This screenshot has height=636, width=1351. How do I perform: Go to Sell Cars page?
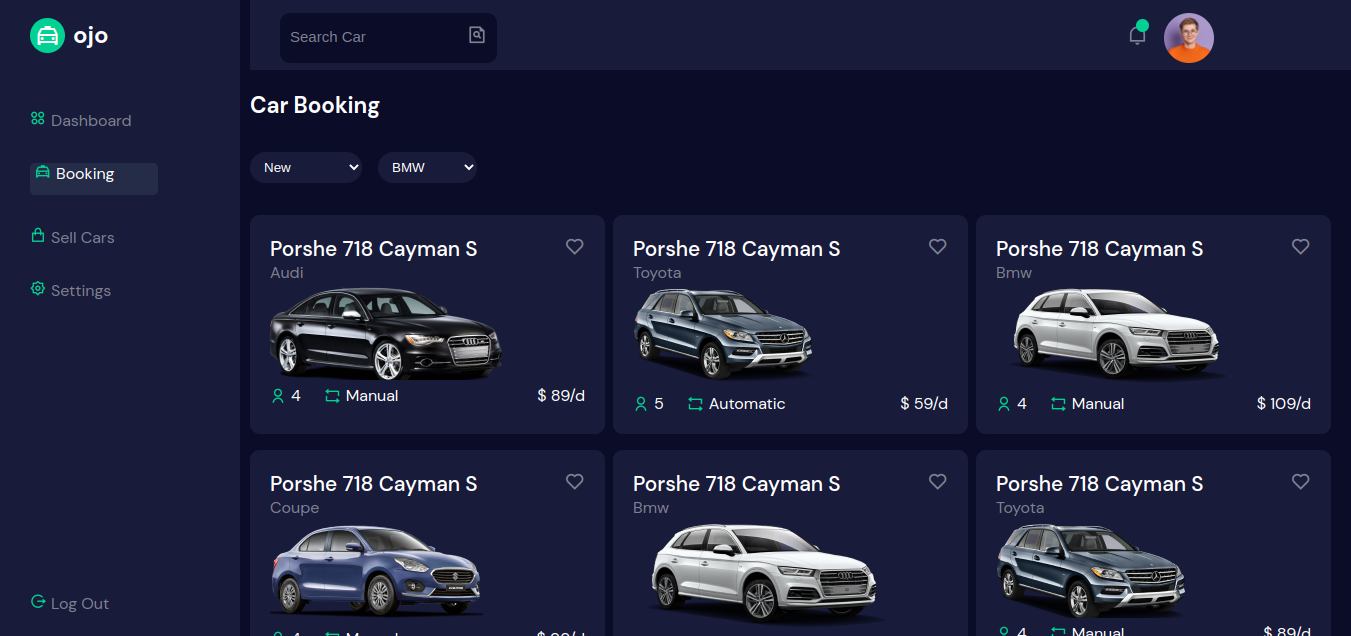73,237
